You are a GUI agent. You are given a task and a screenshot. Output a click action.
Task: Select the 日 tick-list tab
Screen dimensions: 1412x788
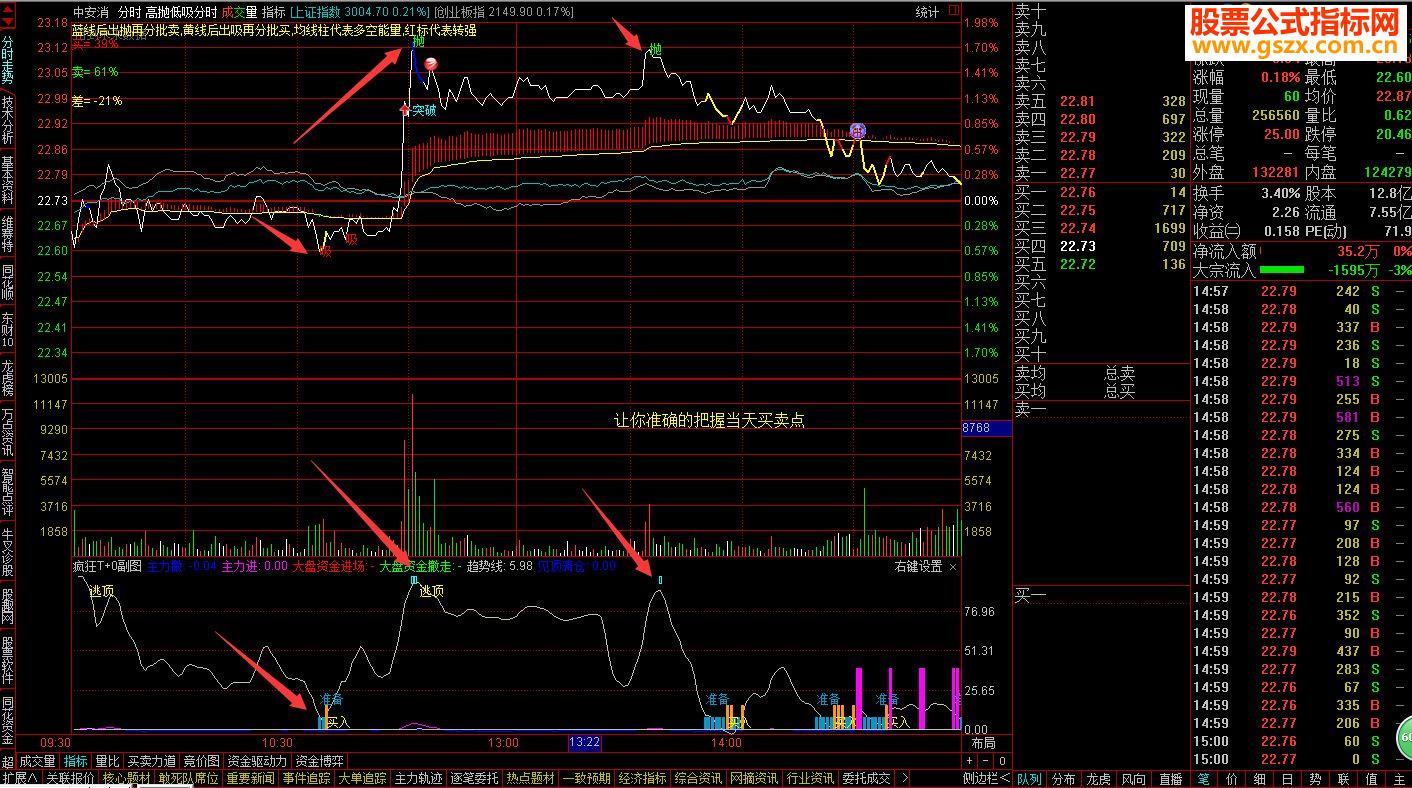(x=1287, y=779)
